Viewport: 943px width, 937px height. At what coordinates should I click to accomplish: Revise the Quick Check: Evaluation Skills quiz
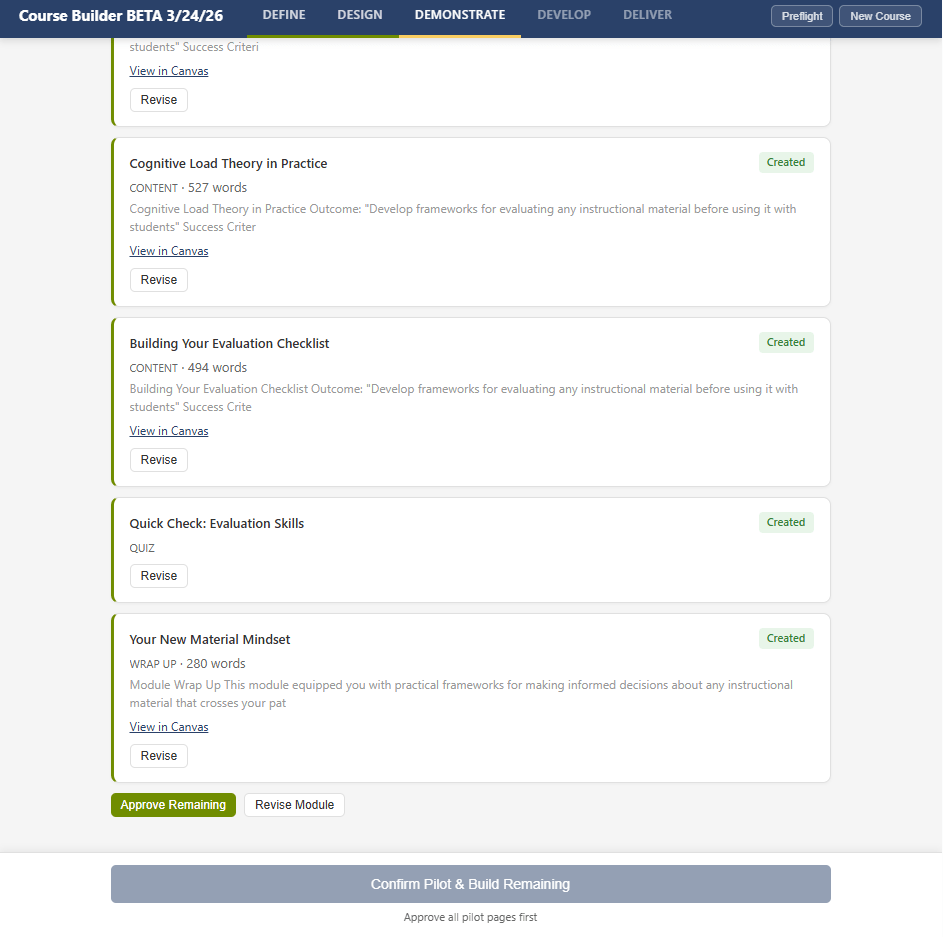click(159, 576)
